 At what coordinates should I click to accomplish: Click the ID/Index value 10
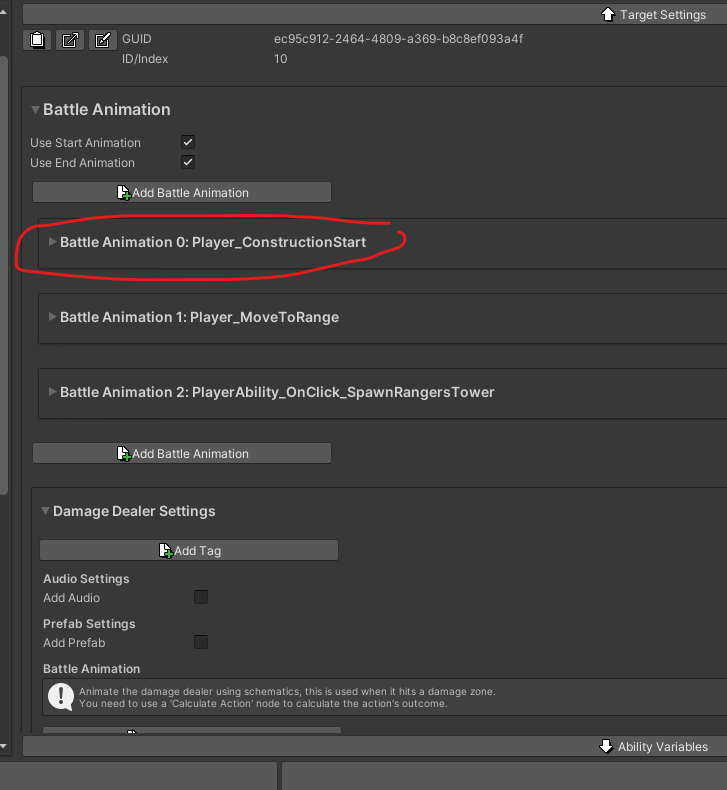pos(281,59)
